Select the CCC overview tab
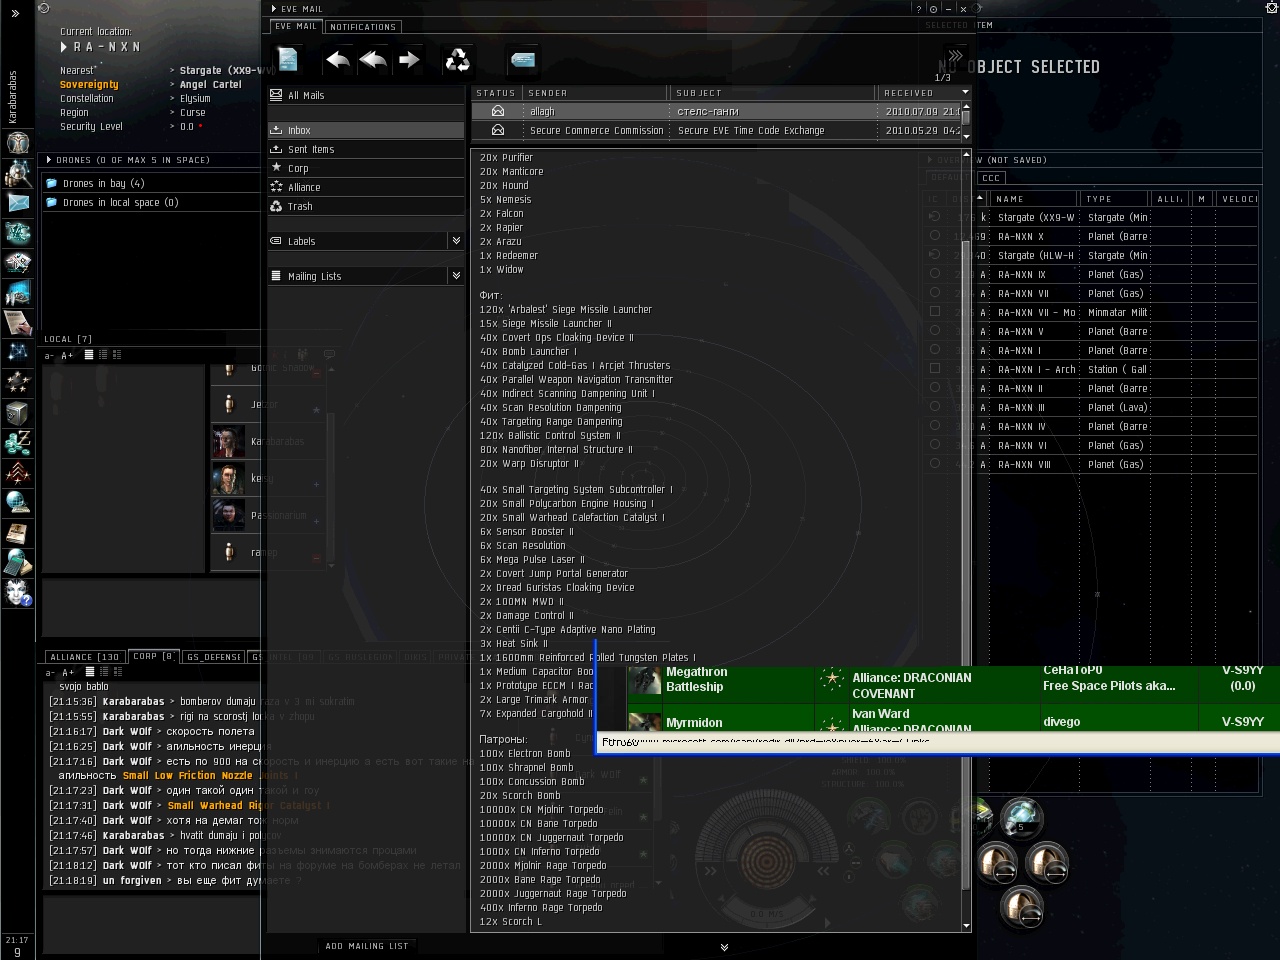 (991, 178)
